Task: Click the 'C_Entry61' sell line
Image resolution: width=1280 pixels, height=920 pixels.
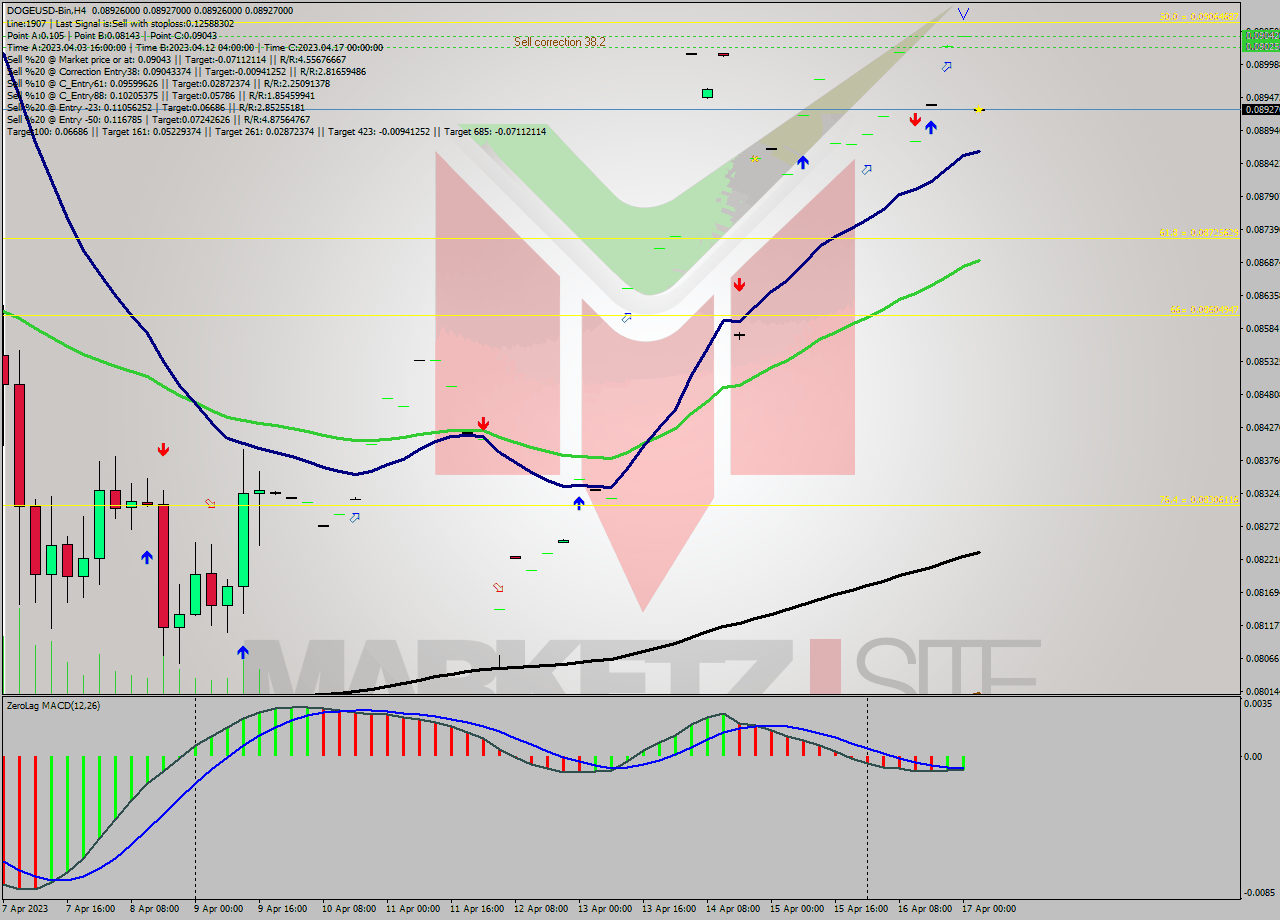Action: point(168,83)
